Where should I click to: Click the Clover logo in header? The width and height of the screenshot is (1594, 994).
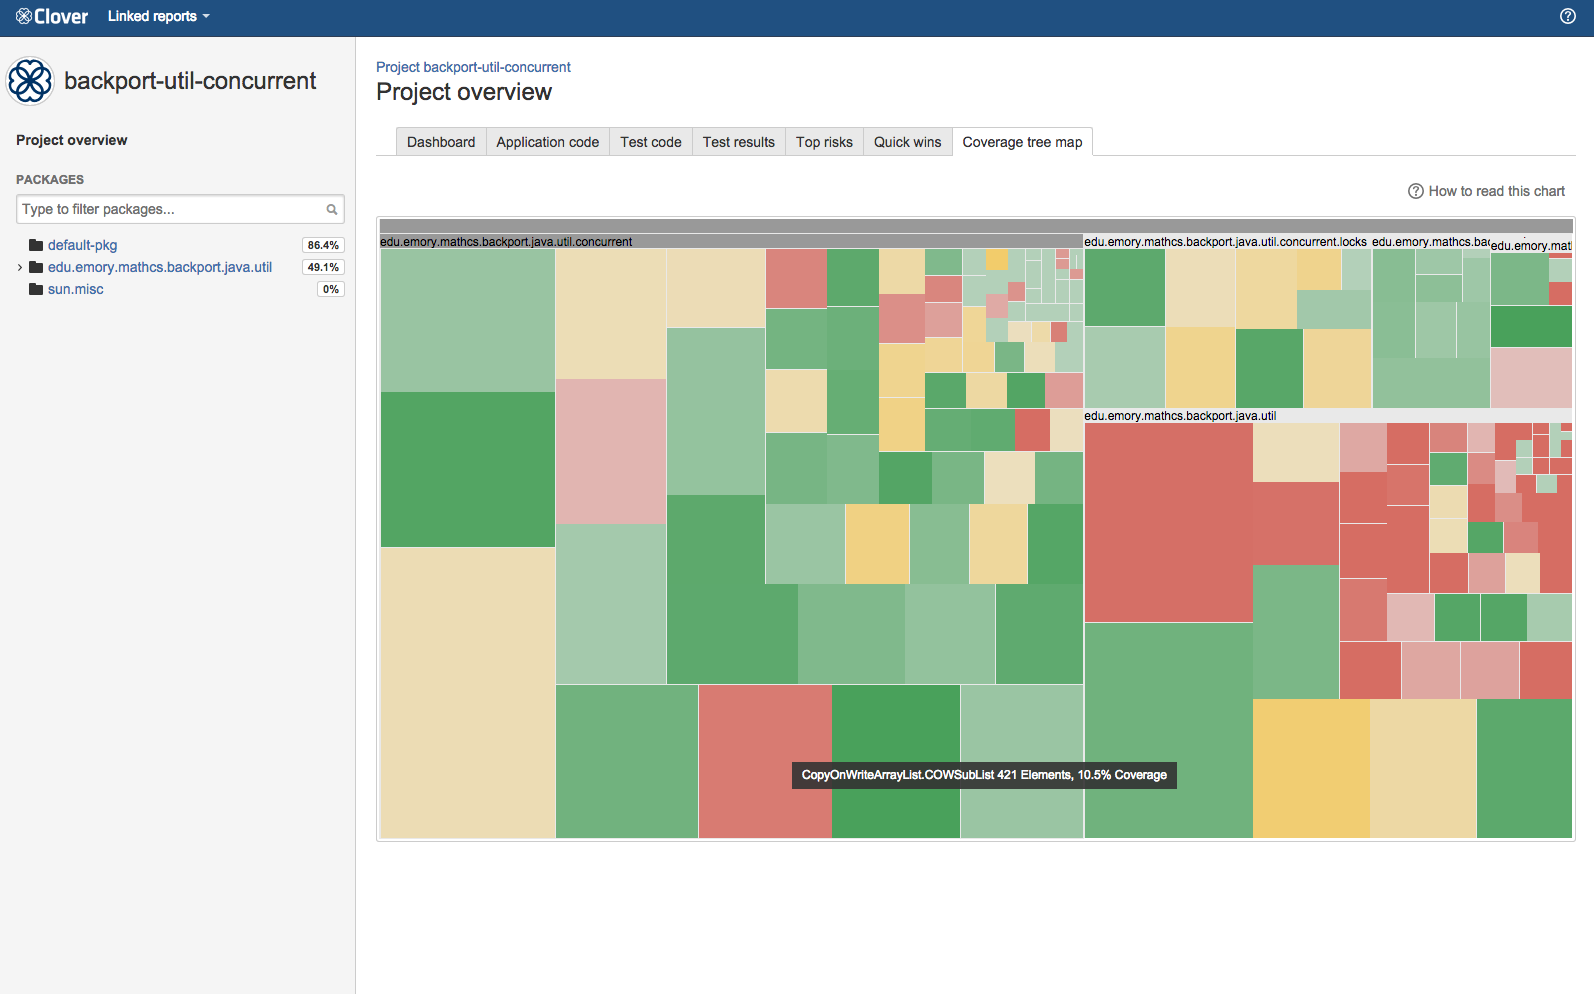52,17
